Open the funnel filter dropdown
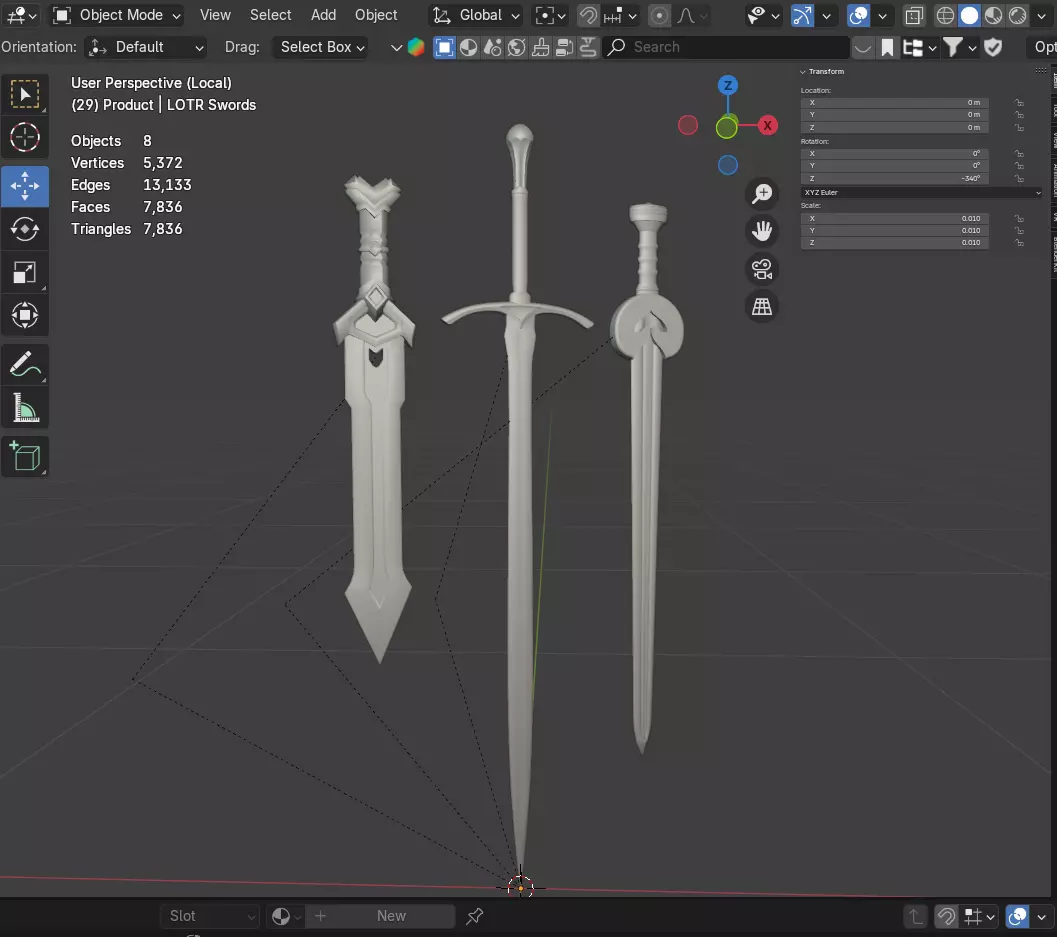 pyautogui.click(x=960, y=47)
